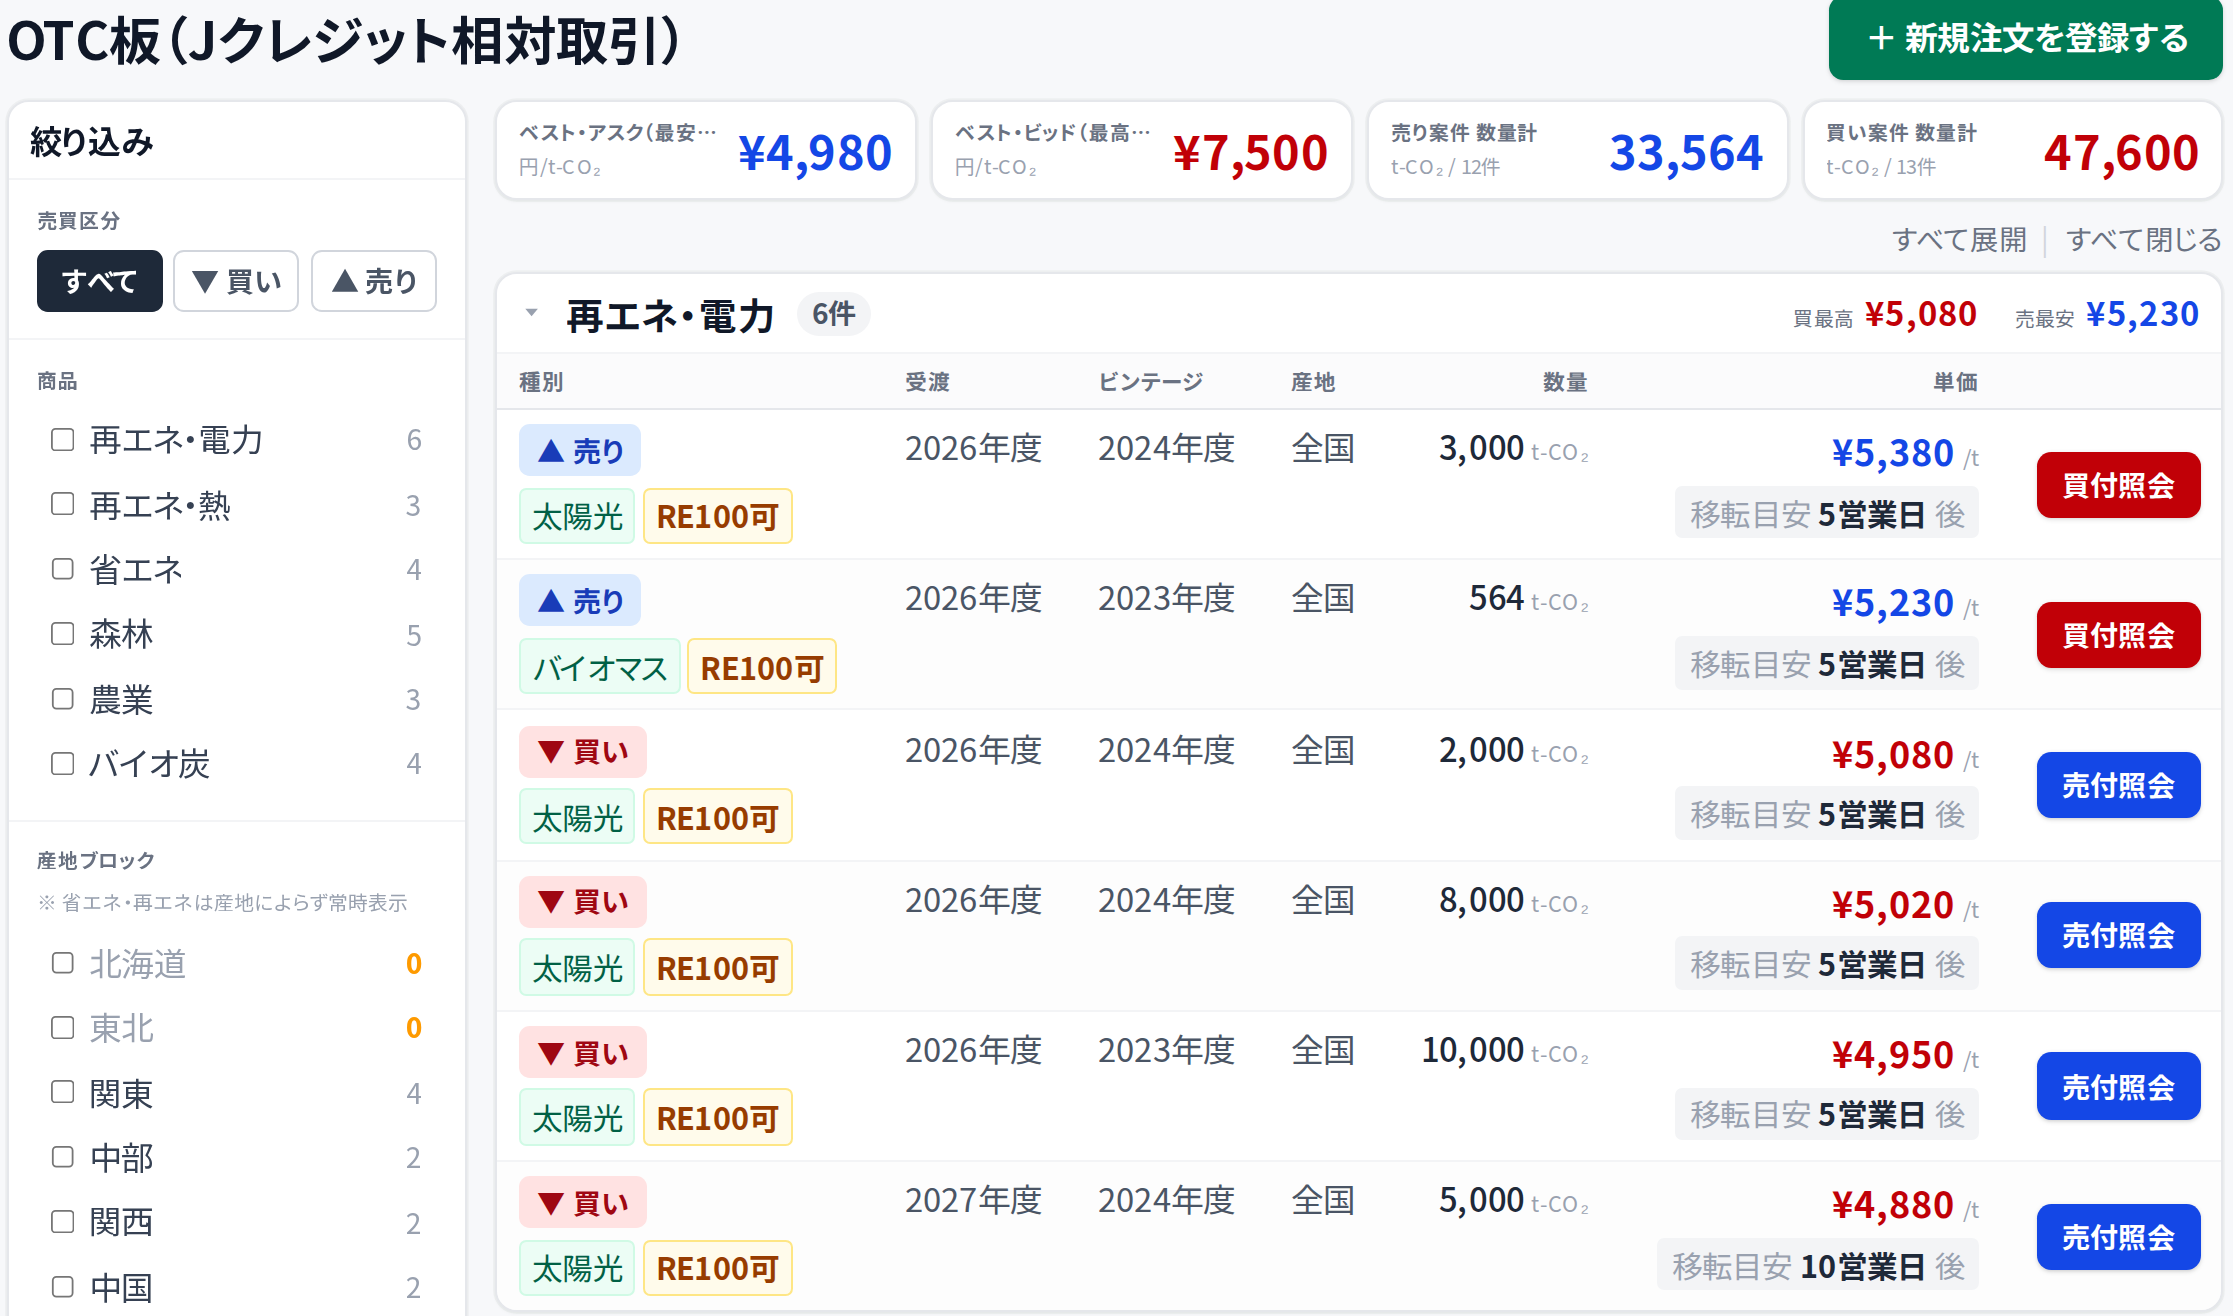Click the ▲売り badge on the 3,000 t-CO₂ row
The width and height of the screenshot is (2233, 1316).
pos(580,451)
